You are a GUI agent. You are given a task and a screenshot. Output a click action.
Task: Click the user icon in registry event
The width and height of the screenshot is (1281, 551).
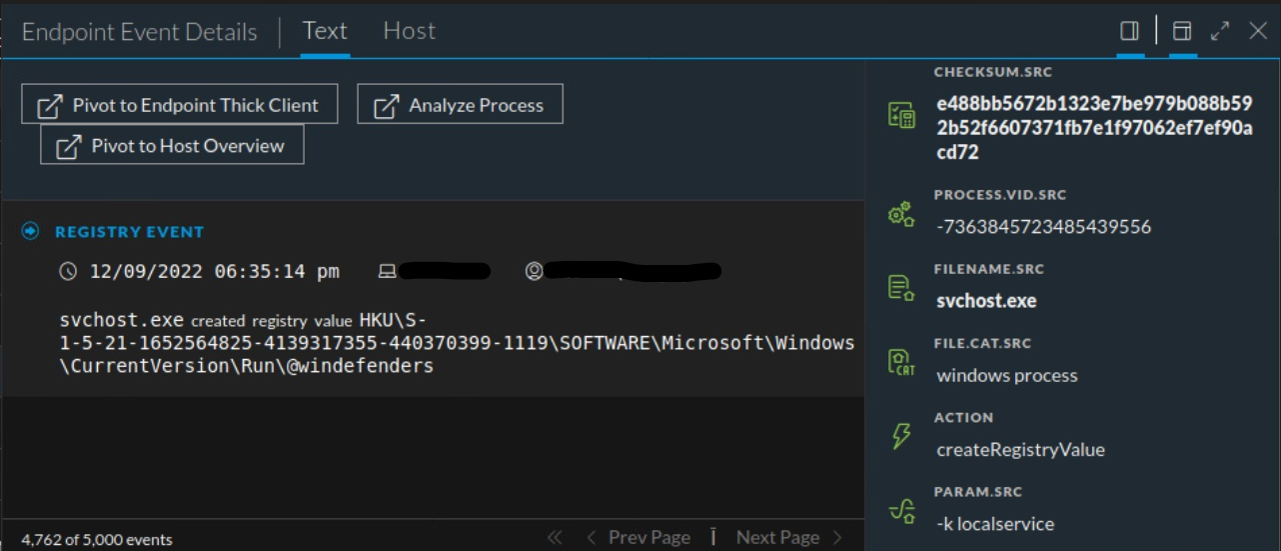[535, 271]
